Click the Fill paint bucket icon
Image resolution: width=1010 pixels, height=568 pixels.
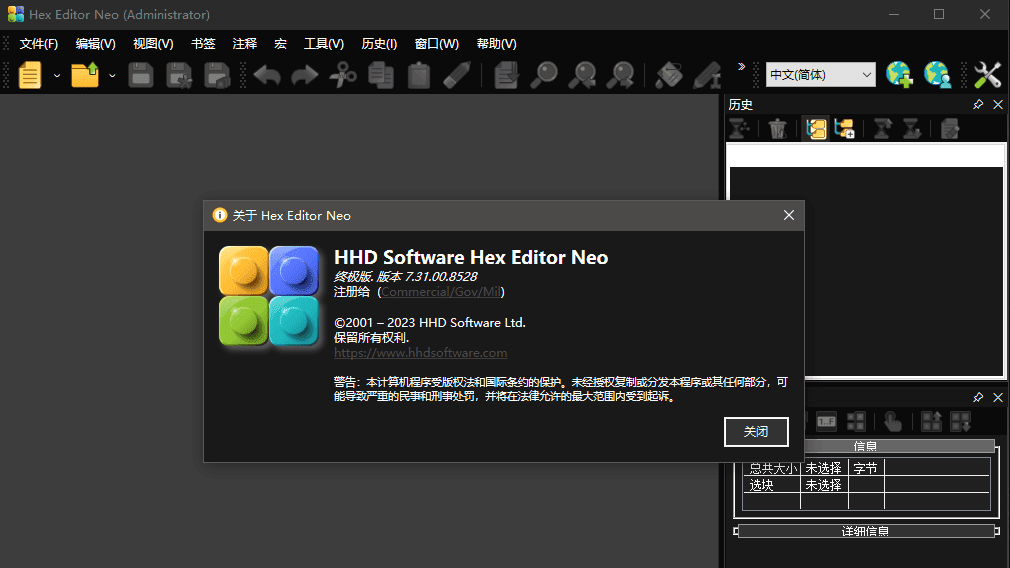point(669,75)
